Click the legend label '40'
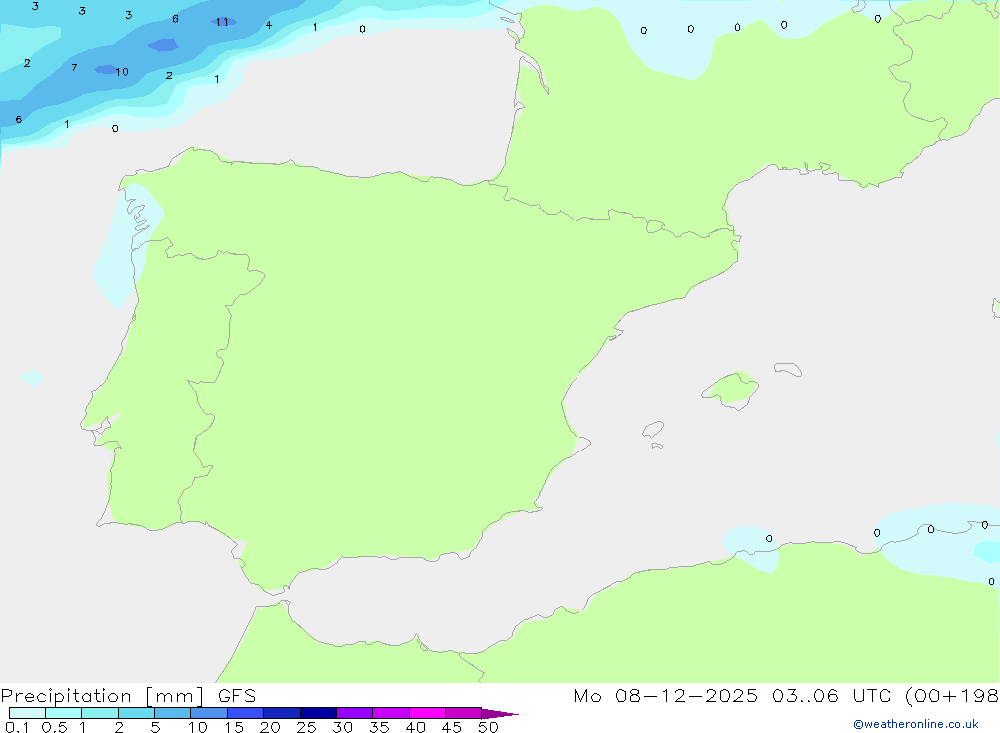Screen dimensions: 1000x733 pyautogui.click(x=415, y=727)
